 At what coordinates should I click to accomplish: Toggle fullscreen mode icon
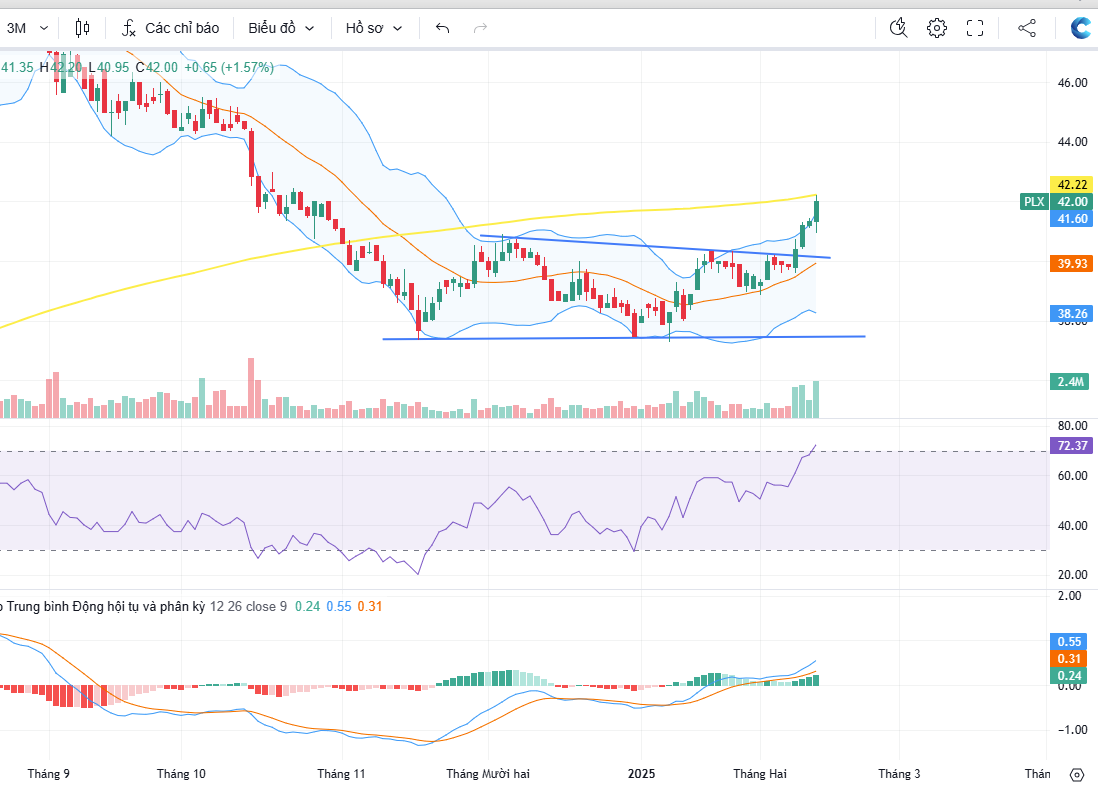tap(975, 28)
